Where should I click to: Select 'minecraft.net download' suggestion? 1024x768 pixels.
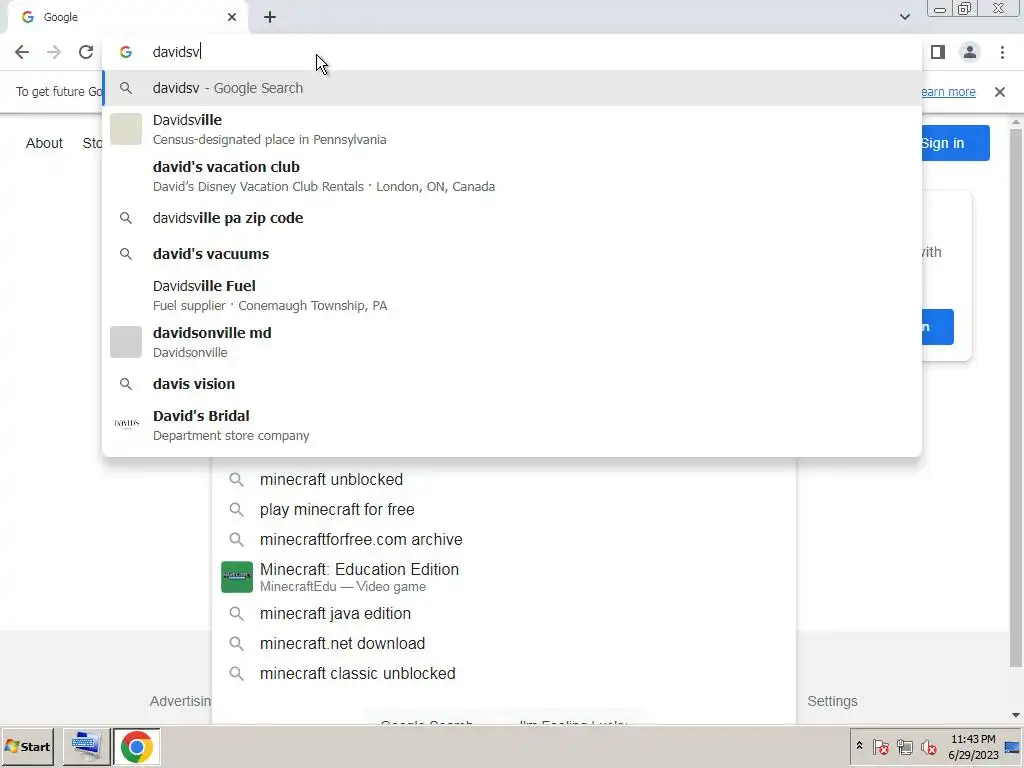(504, 644)
